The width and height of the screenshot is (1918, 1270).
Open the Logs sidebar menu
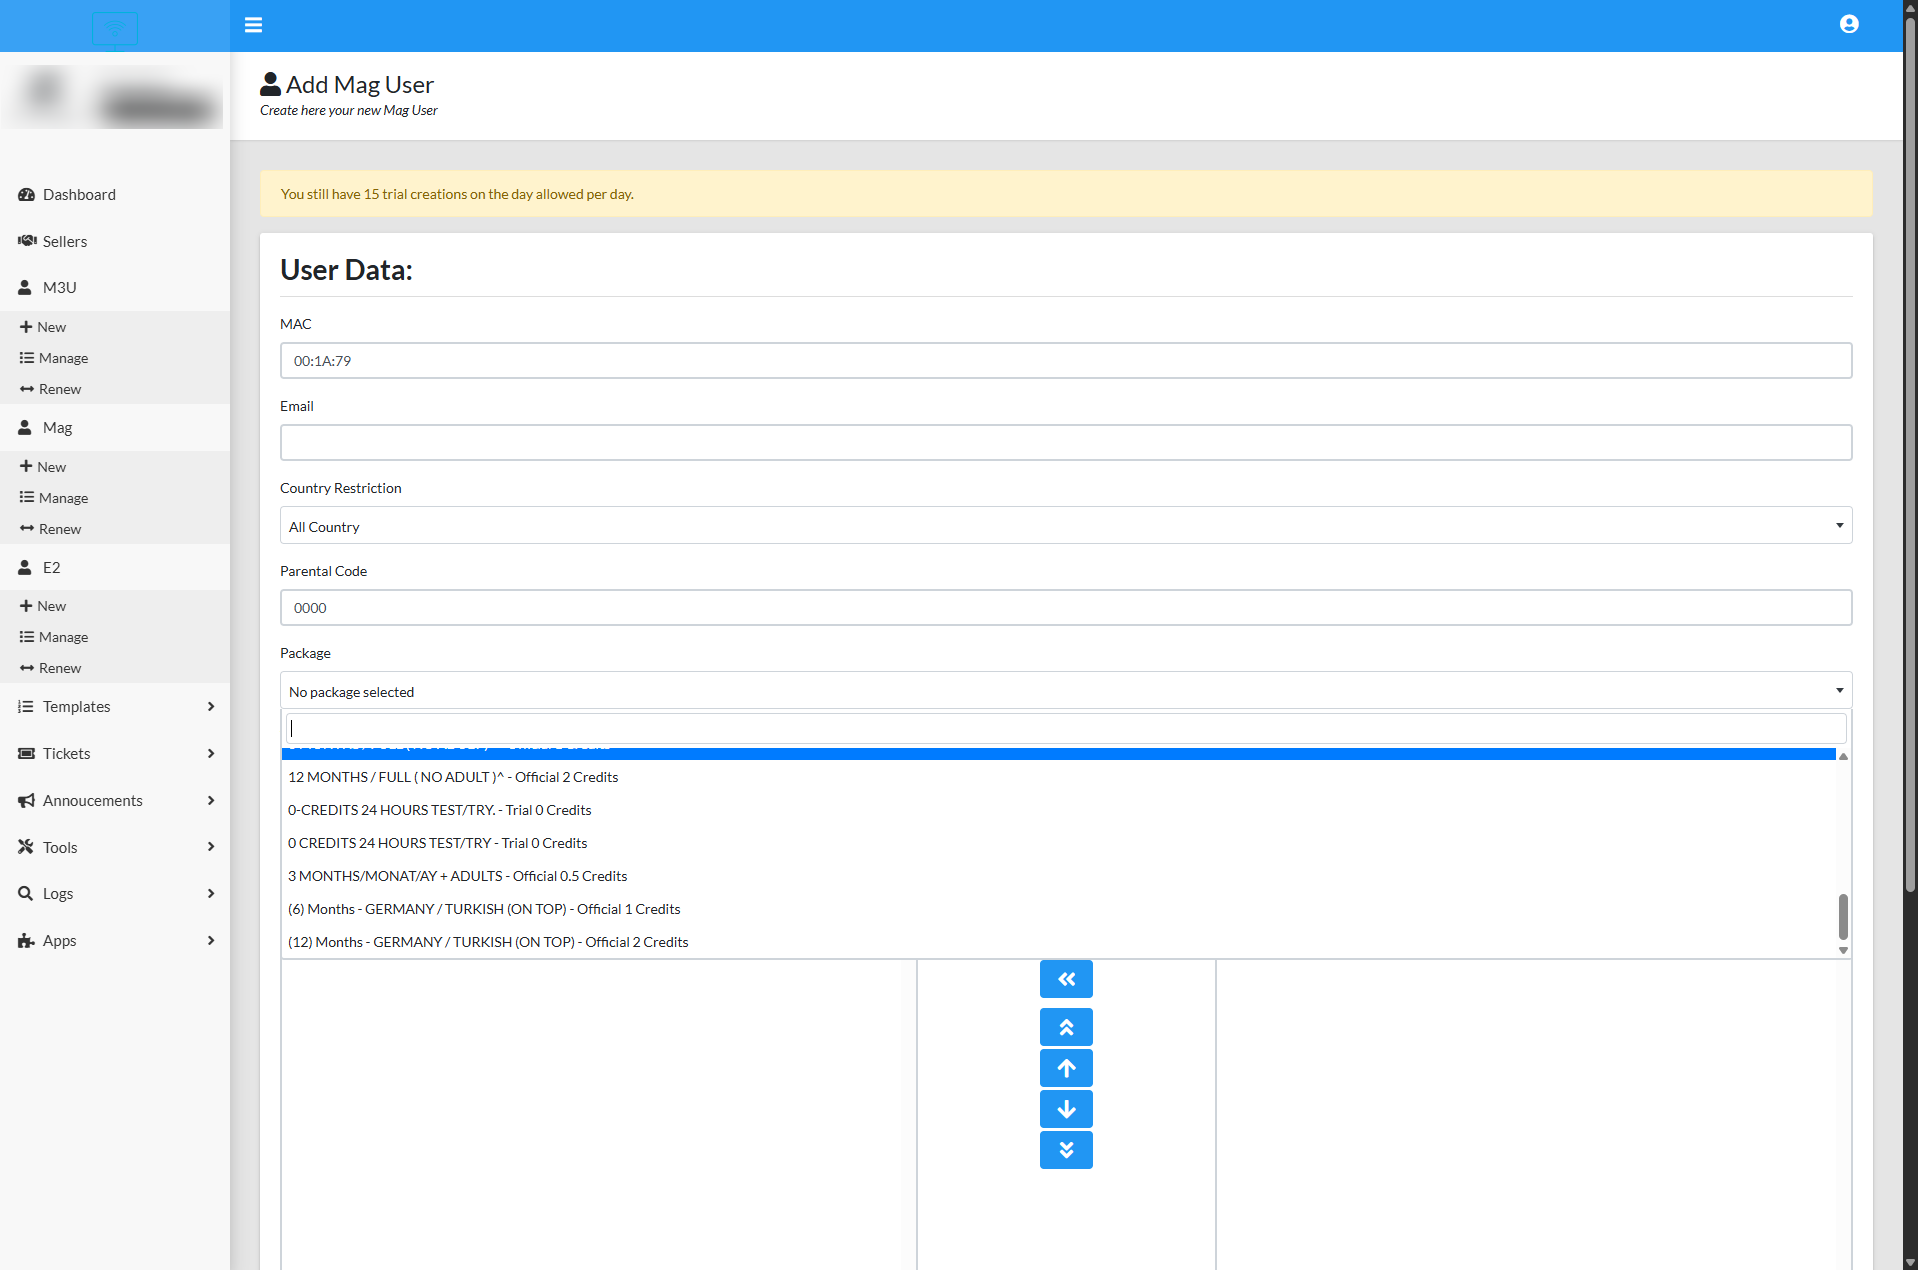tap(115, 894)
